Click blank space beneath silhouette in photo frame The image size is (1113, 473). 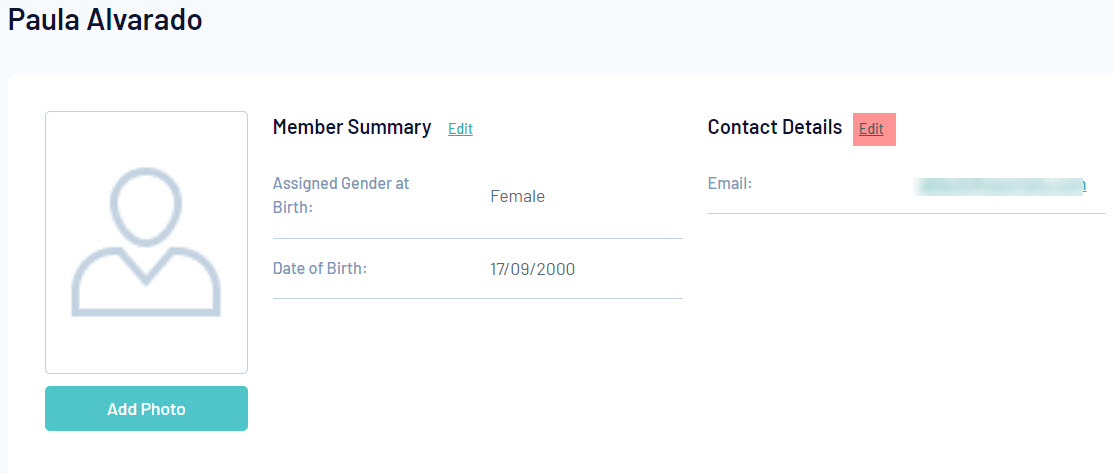[146, 345]
